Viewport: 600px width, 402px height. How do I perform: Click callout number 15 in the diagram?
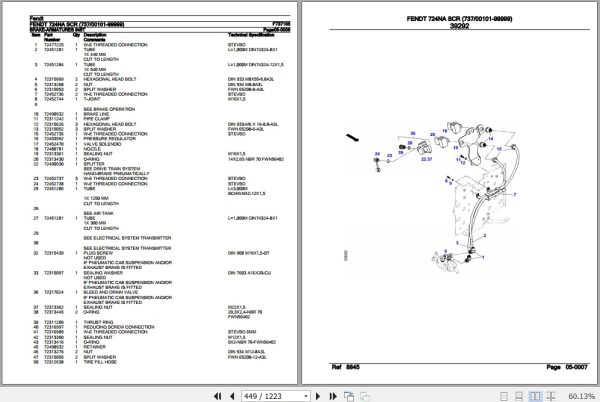499,149
